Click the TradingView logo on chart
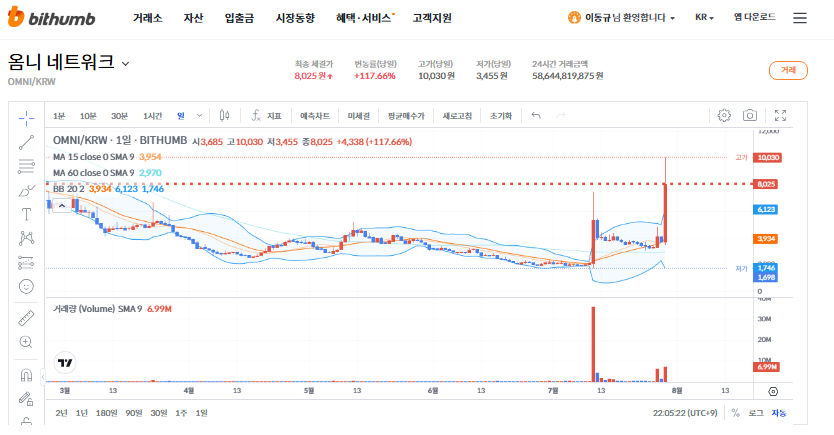834x435 pixels. tap(65, 363)
